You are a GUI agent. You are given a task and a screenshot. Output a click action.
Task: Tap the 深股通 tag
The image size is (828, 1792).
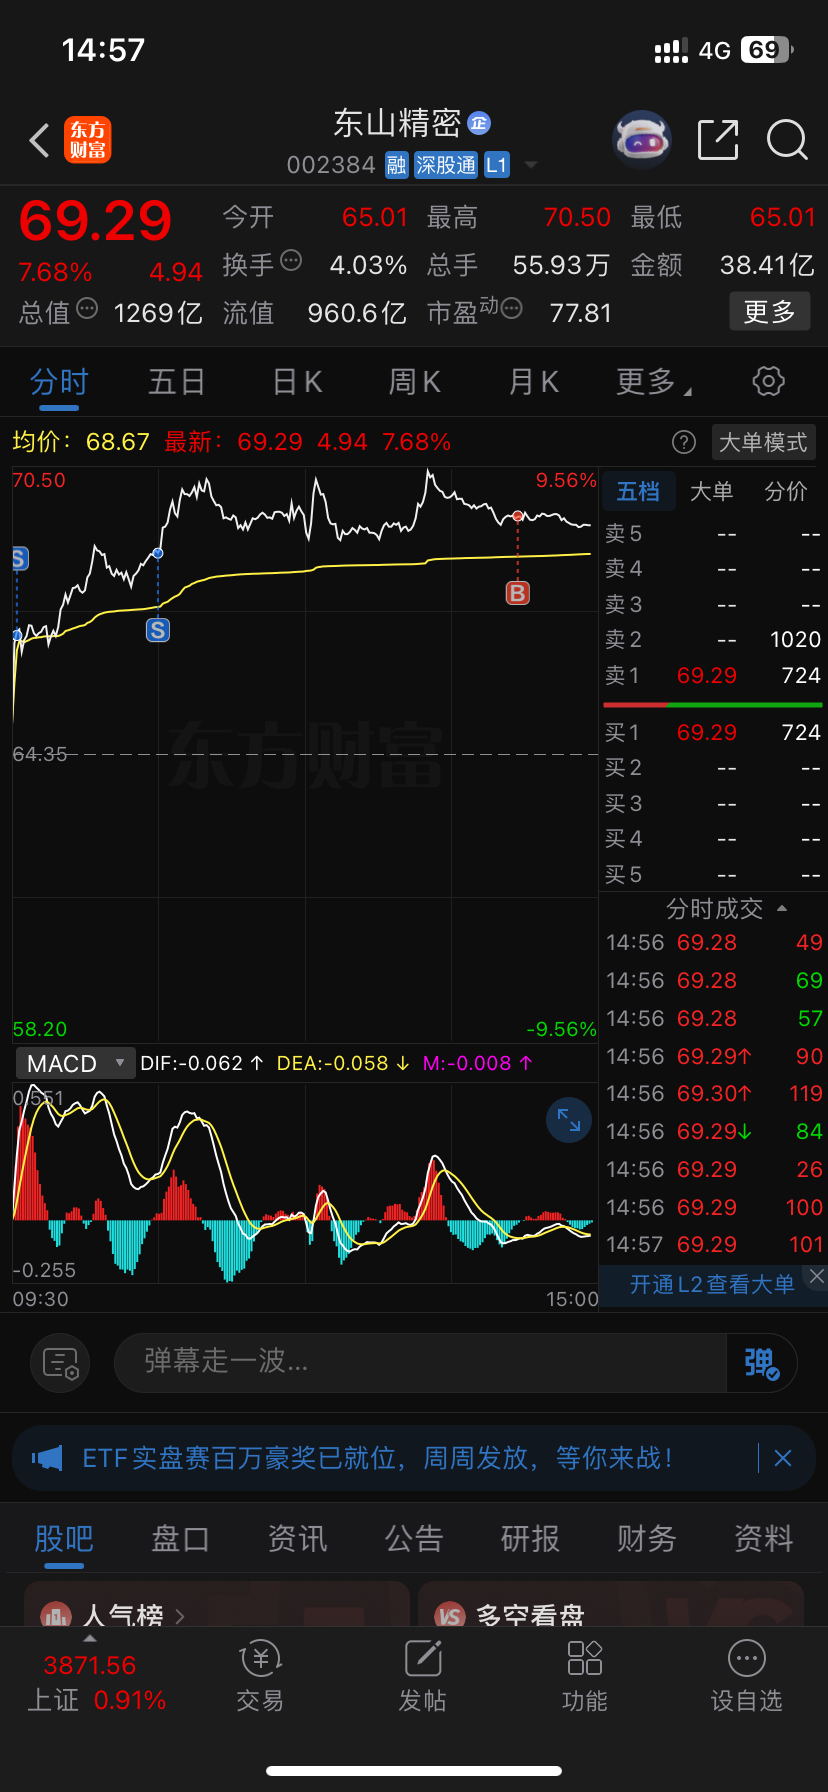446,165
